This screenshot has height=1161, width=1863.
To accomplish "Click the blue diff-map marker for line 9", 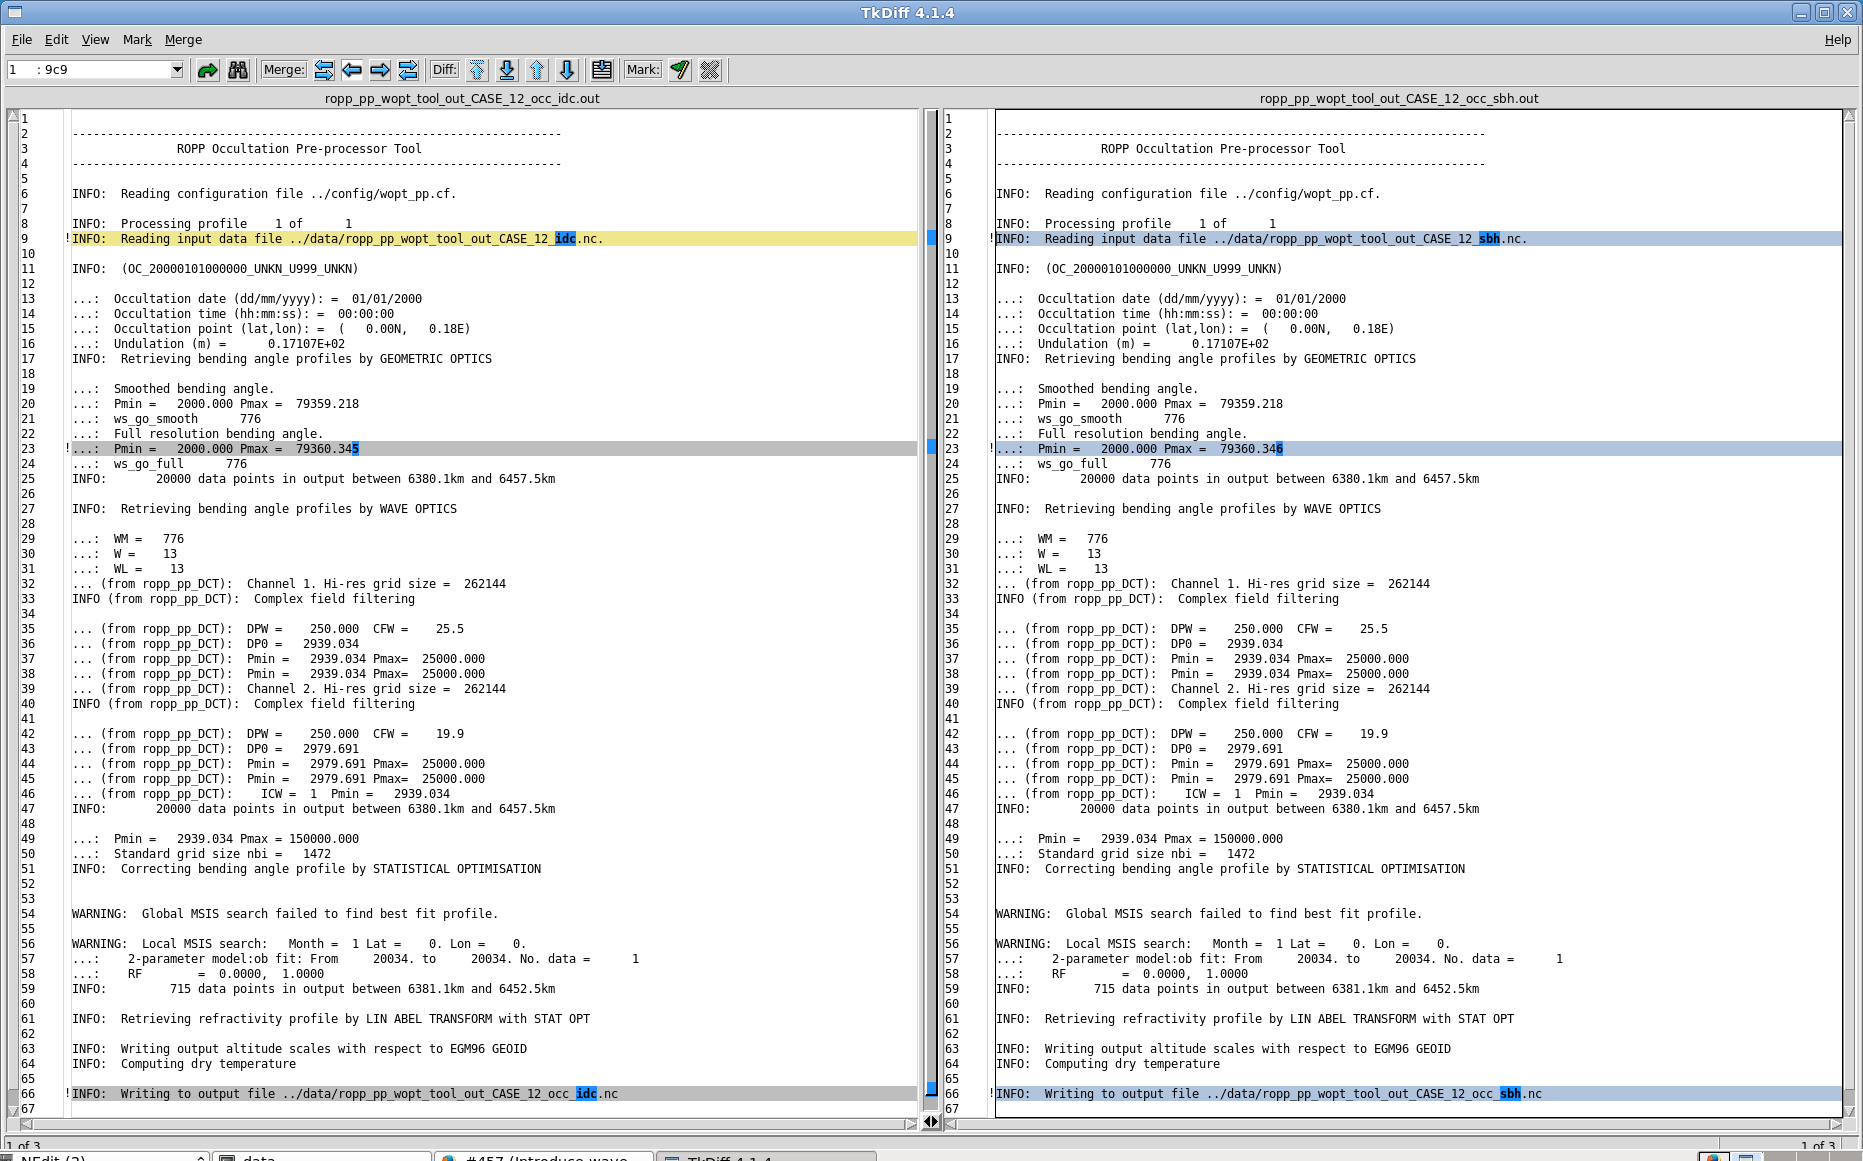I will [x=931, y=238].
